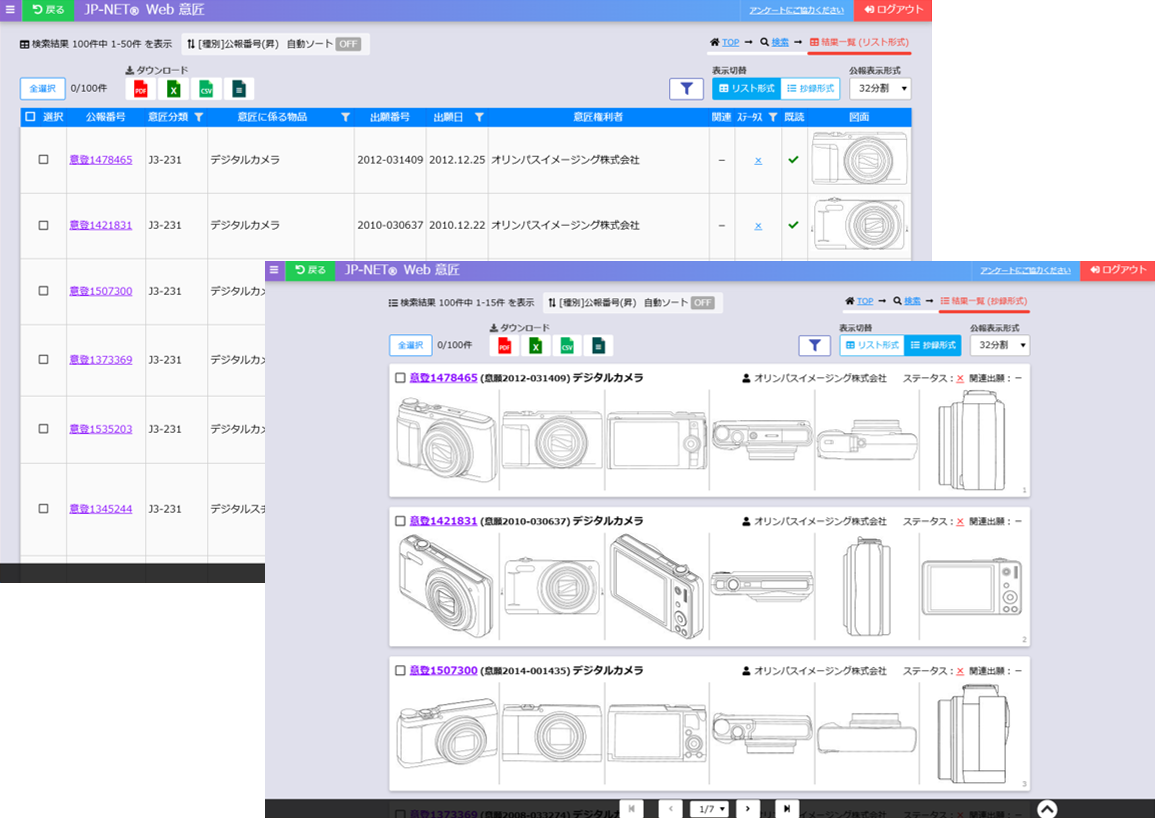The width and height of the screenshot is (1155, 818).
Task: Download PDF in the list-view window
Action: (x=141, y=89)
